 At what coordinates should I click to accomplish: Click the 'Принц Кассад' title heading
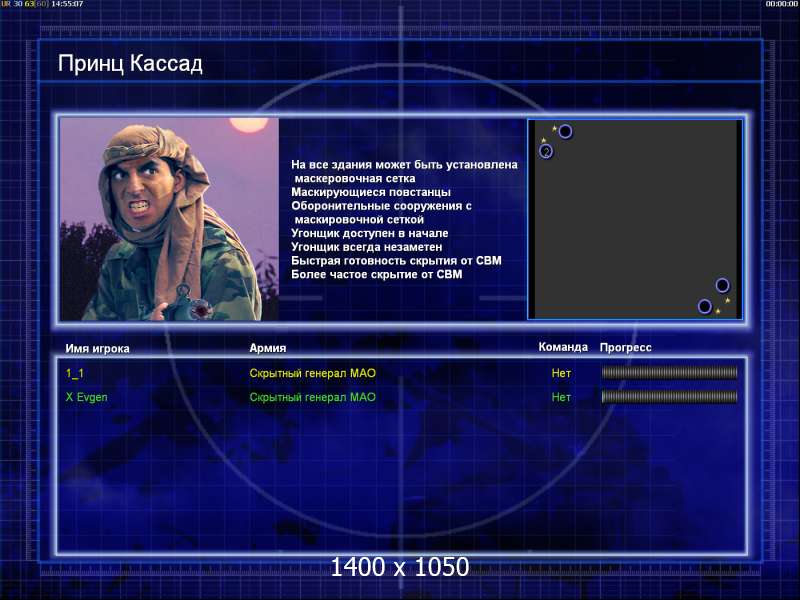click(x=130, y=64)
